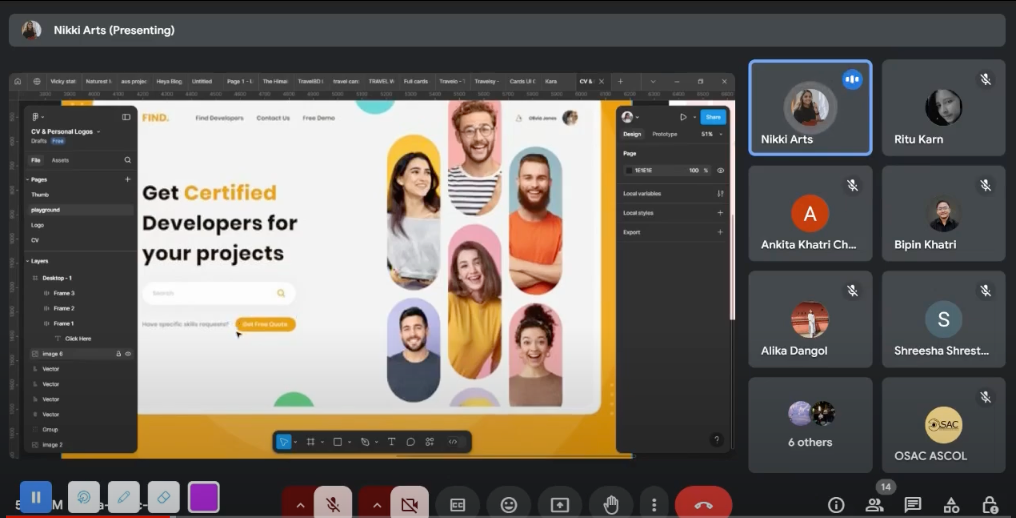Select the Rectangle shape tool

338,441
